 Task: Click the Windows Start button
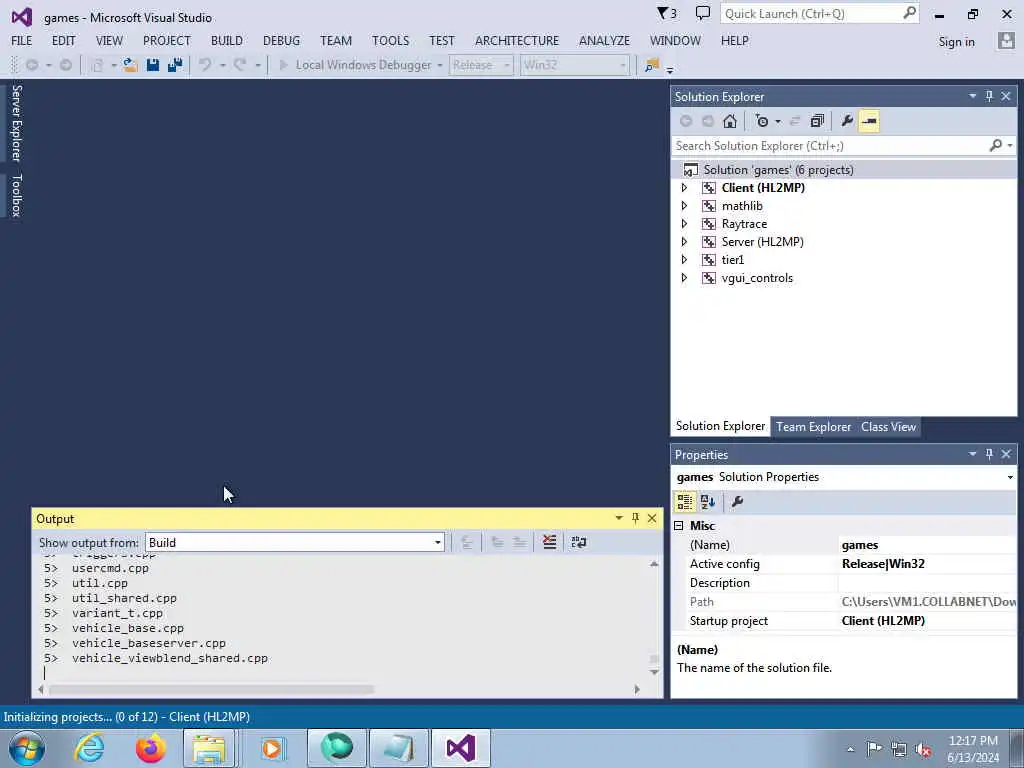26,748
